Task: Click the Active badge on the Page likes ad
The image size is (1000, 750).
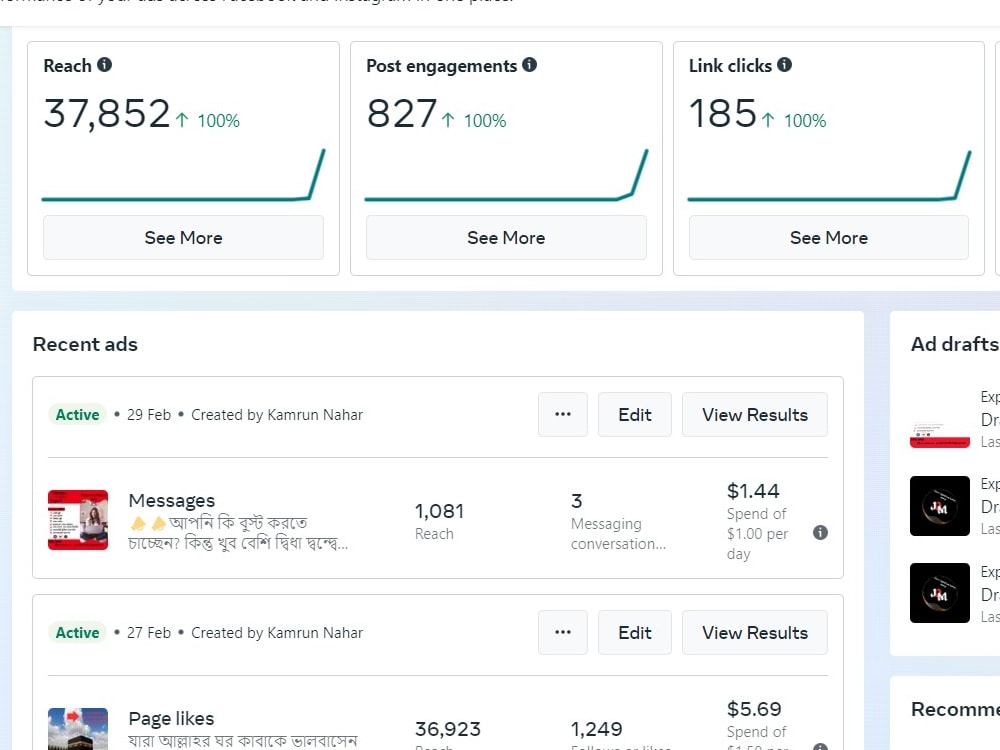Action: pos(76,632)
